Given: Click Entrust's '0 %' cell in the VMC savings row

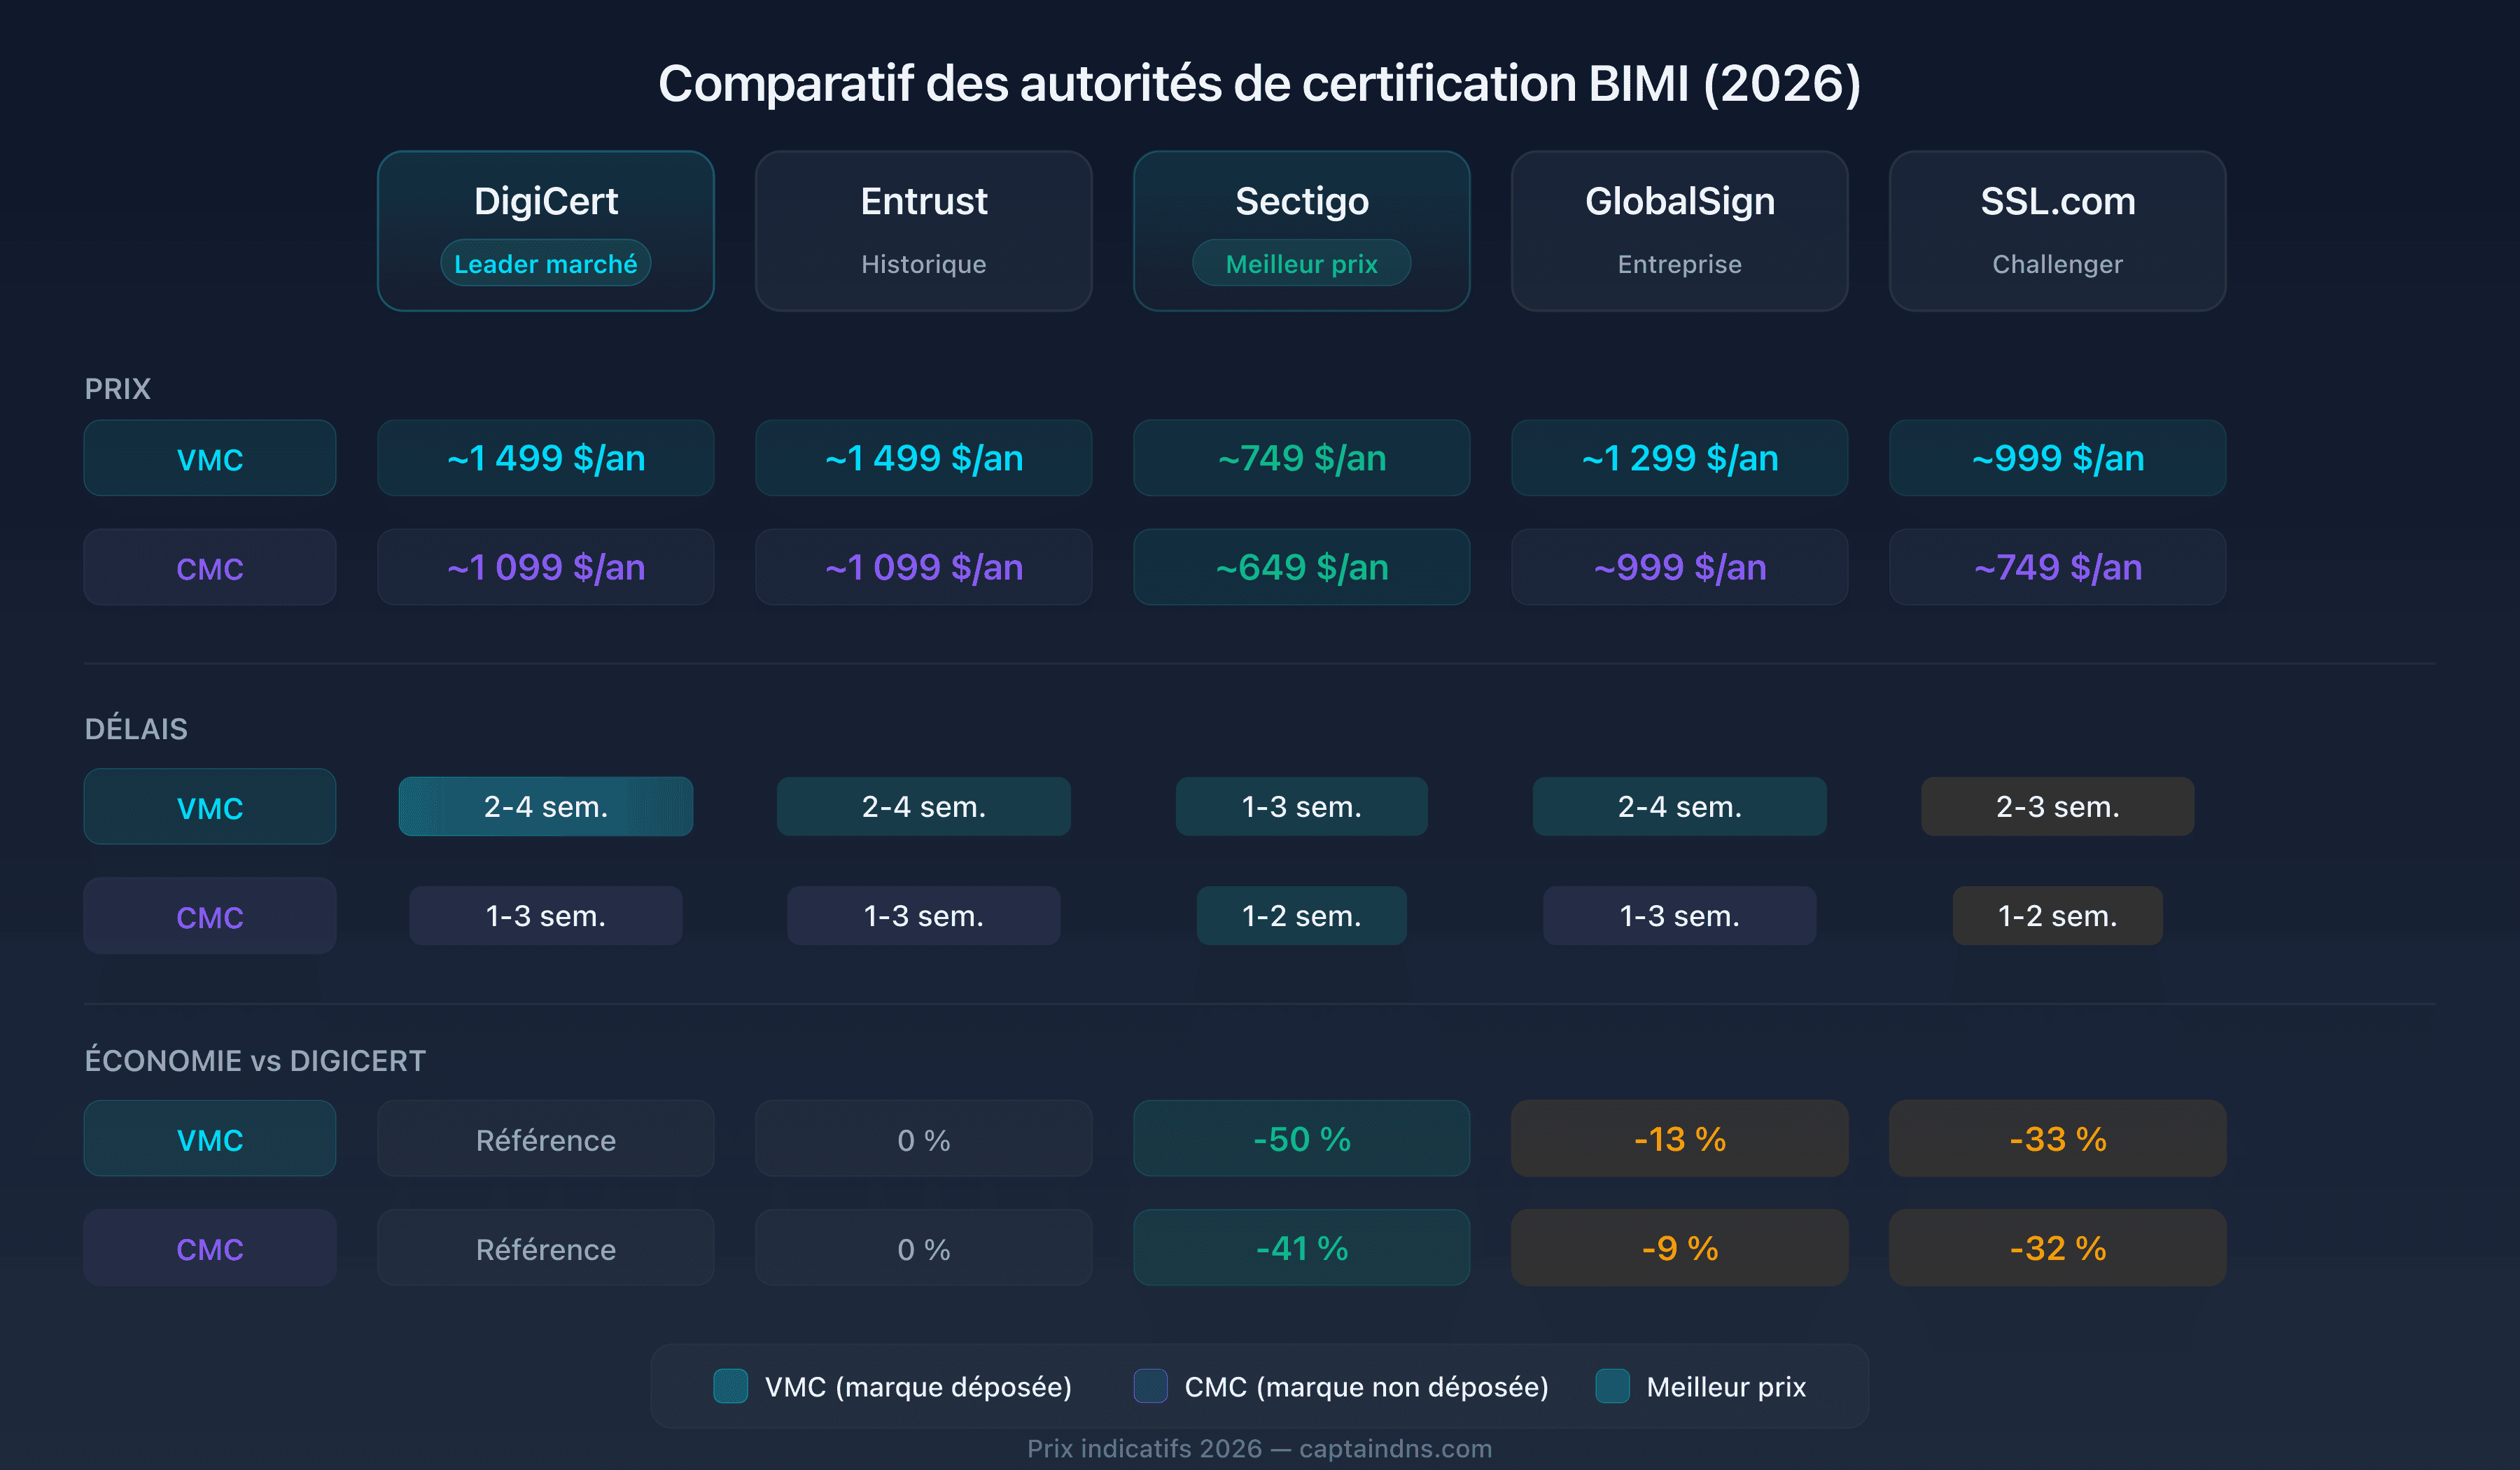Looking at the screenshot, I should click(x=924, y=1138).
